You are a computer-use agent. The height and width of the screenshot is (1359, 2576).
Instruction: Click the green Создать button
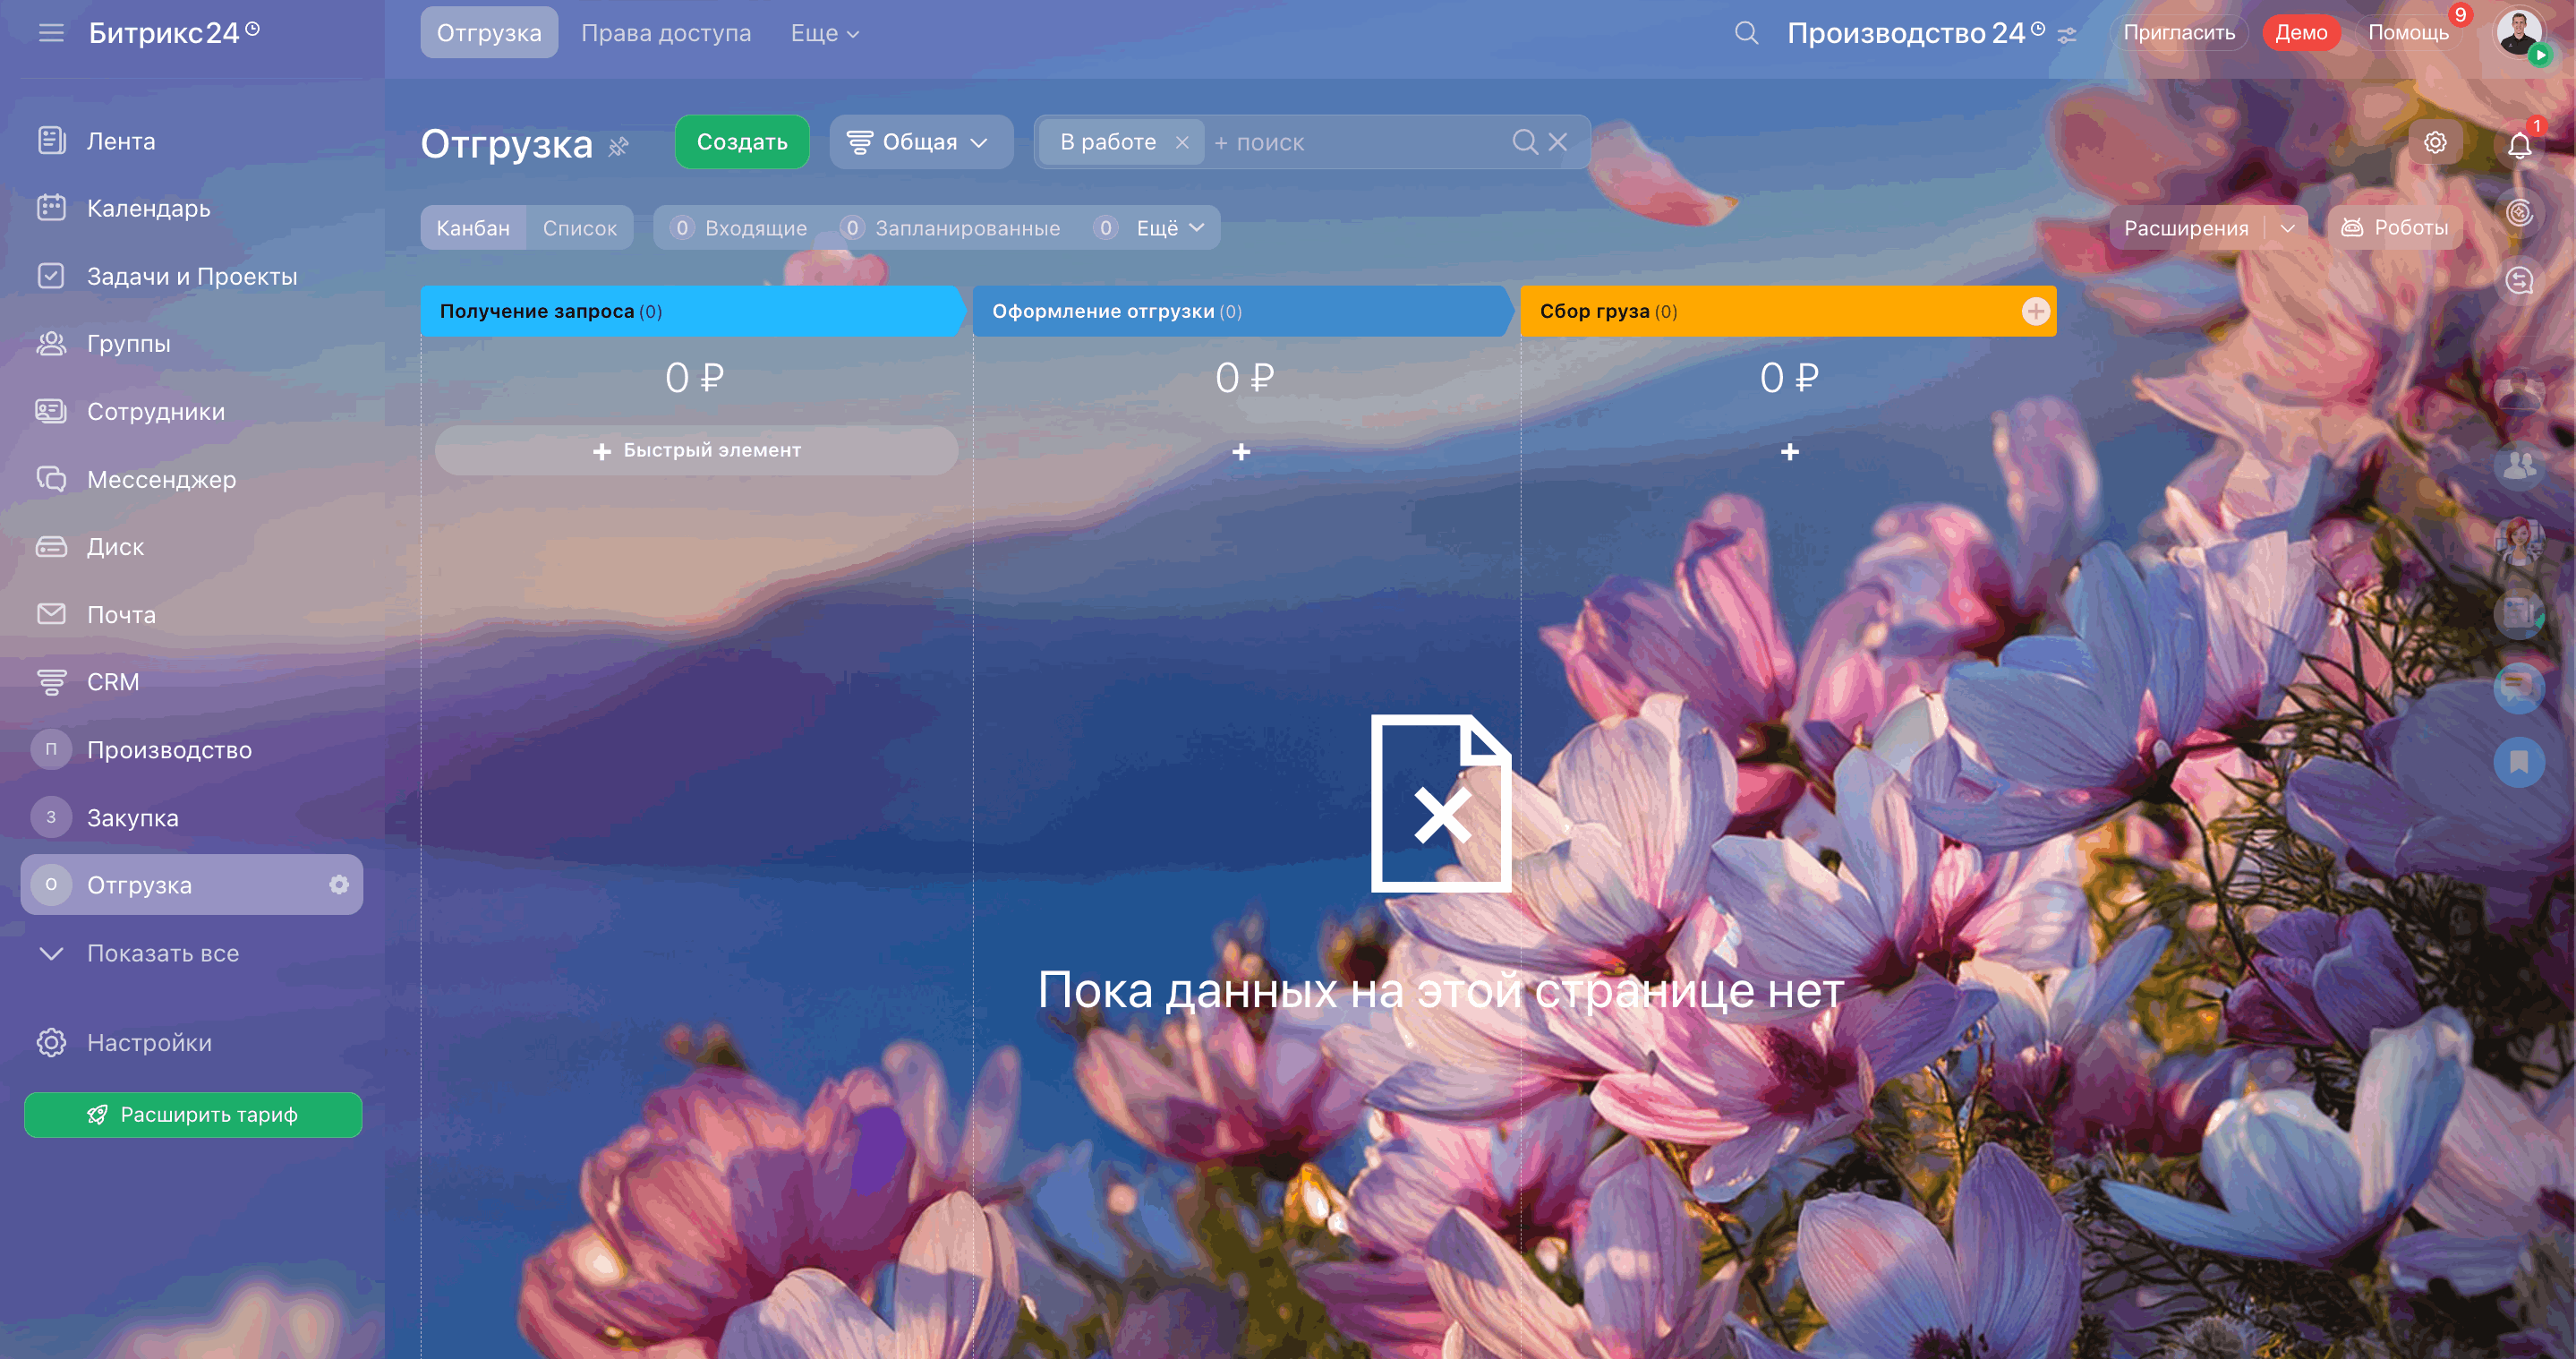point(741,142)
